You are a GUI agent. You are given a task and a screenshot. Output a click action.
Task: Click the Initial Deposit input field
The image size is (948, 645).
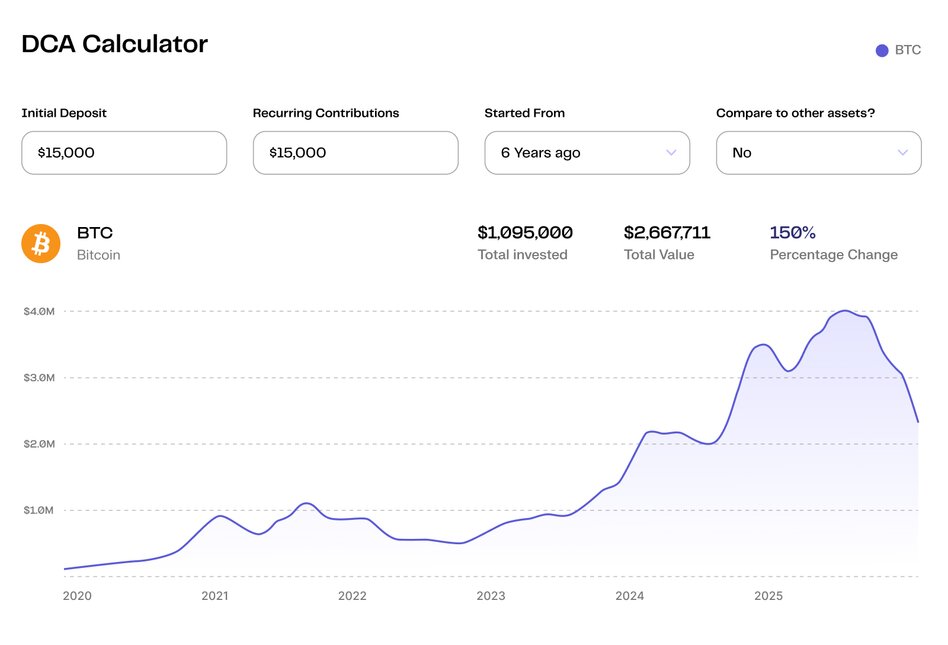click(x=124, y=153)
